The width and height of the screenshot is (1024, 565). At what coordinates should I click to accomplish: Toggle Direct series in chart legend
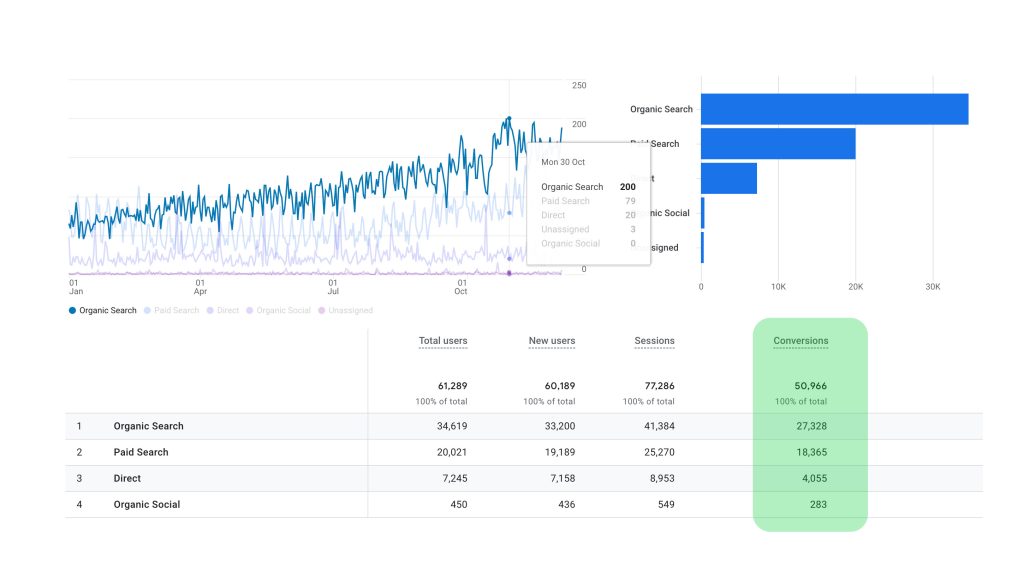(x=223, y=310)
